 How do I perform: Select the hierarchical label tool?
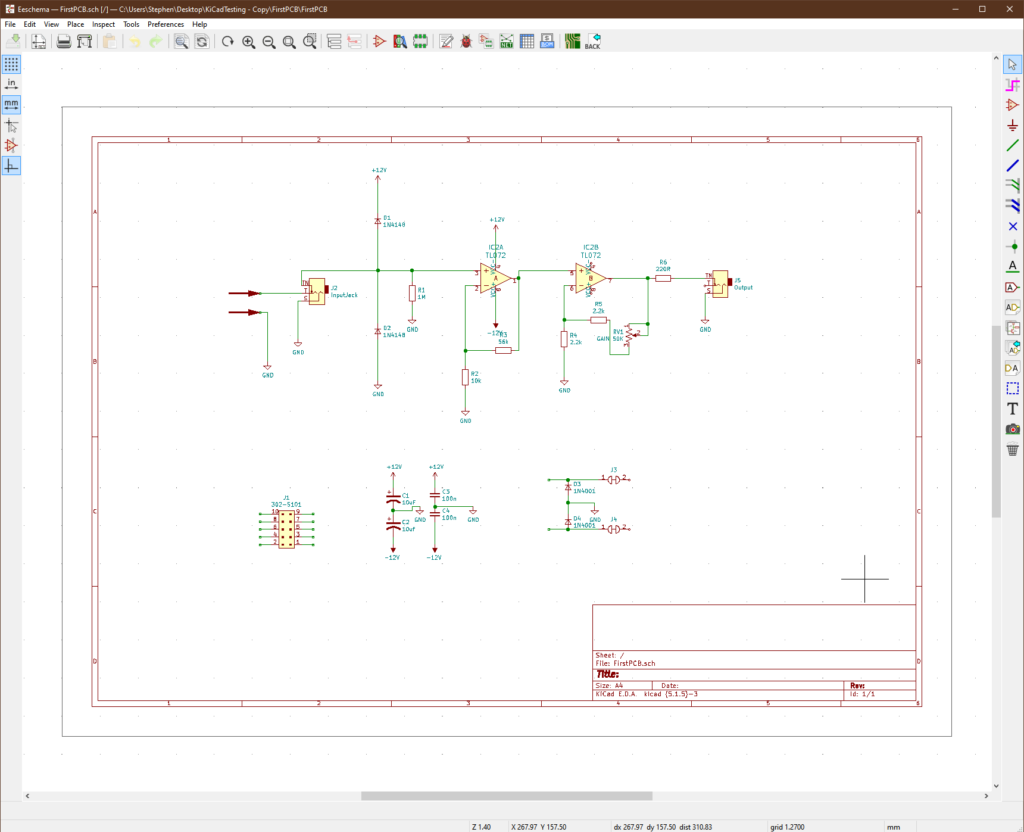click(x=1012, y=307)
